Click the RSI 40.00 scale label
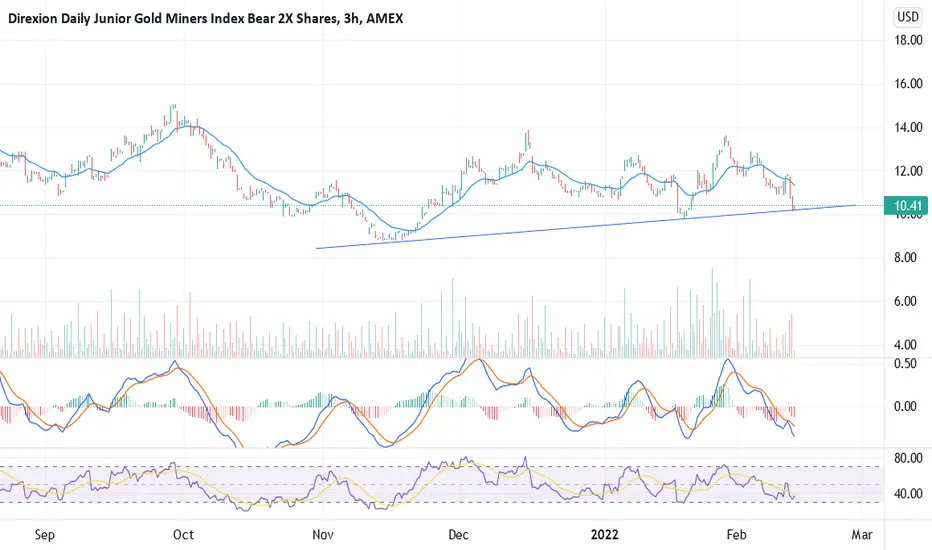 point(908,494)
